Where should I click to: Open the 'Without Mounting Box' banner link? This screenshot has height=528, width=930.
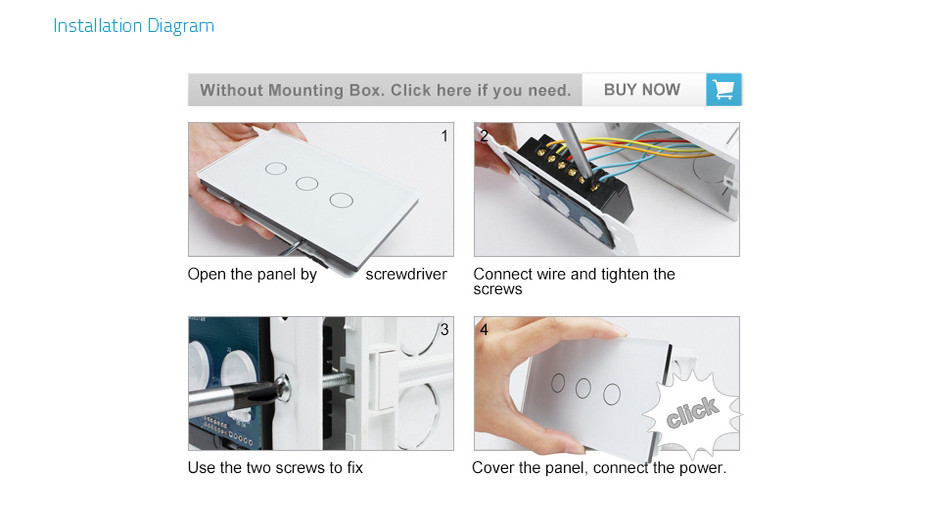[x=385, y=90]
